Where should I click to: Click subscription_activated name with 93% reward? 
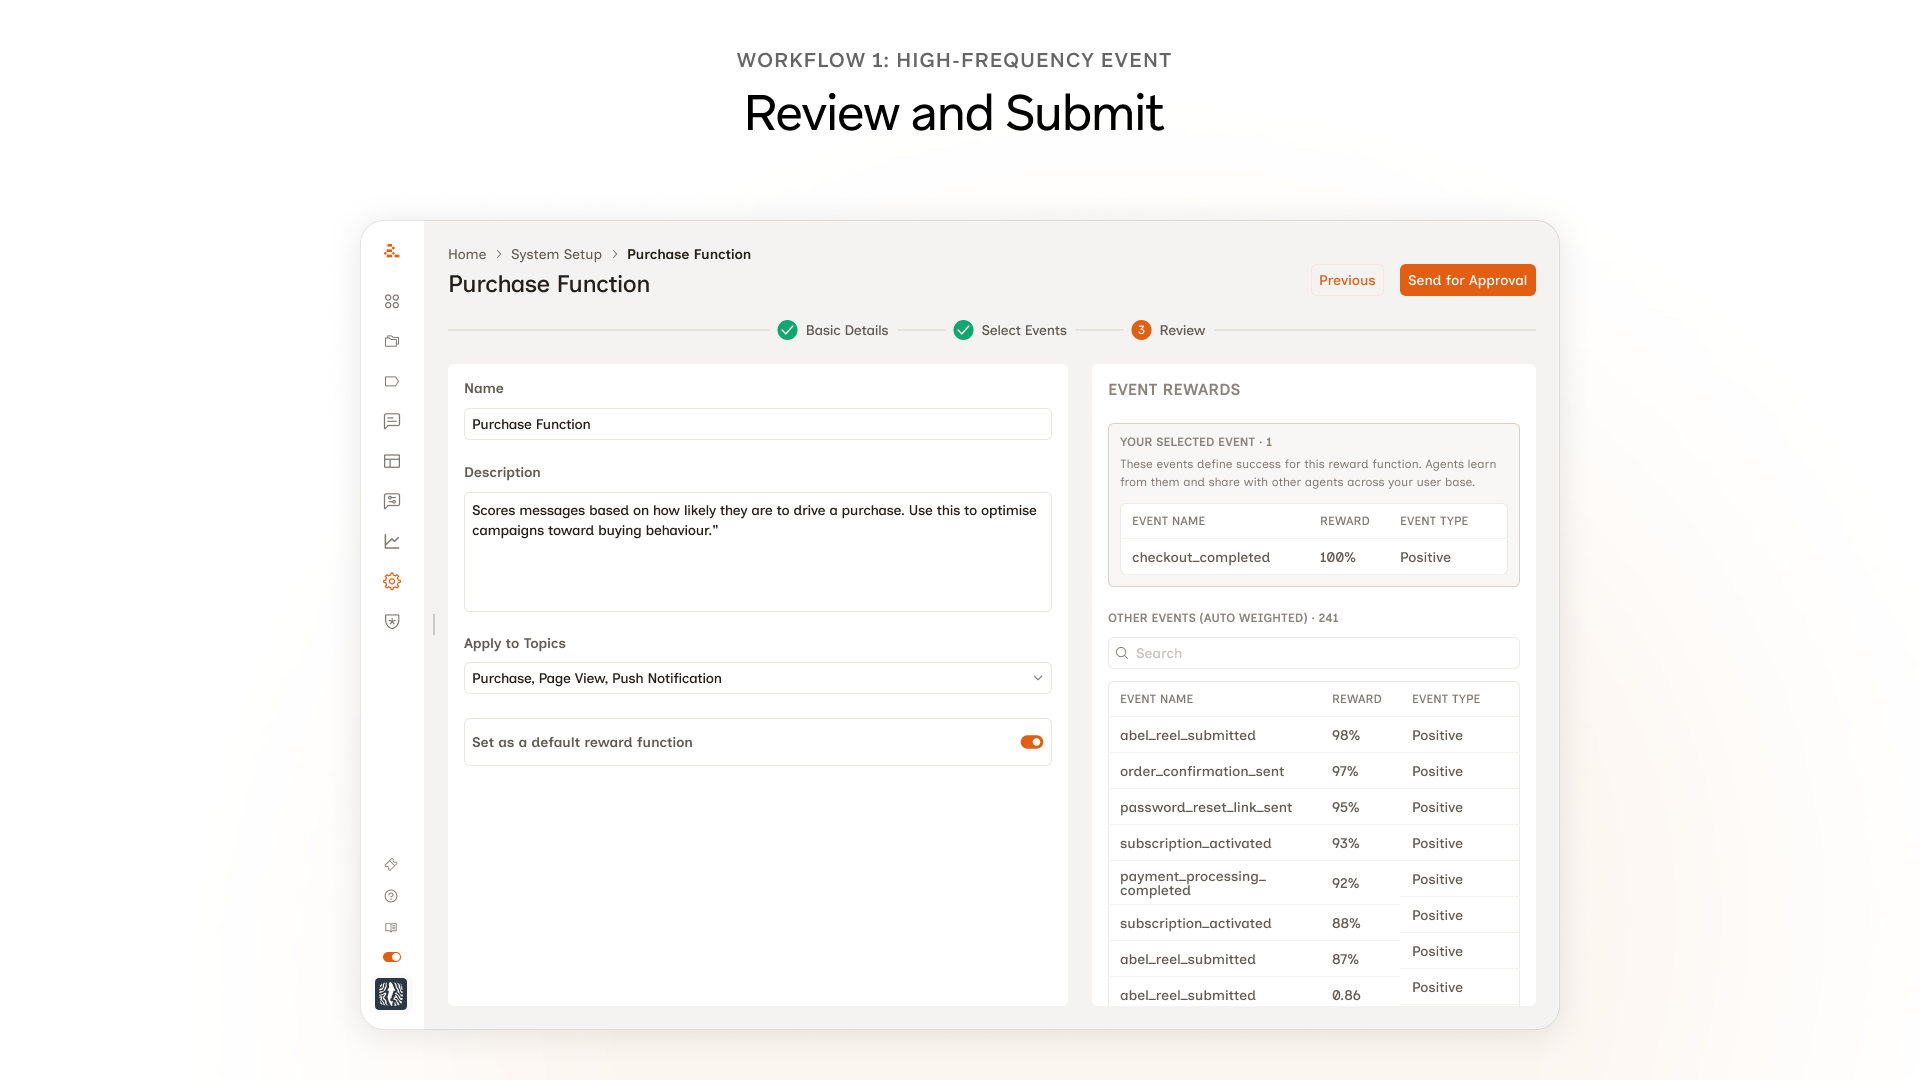[1196, 843]
